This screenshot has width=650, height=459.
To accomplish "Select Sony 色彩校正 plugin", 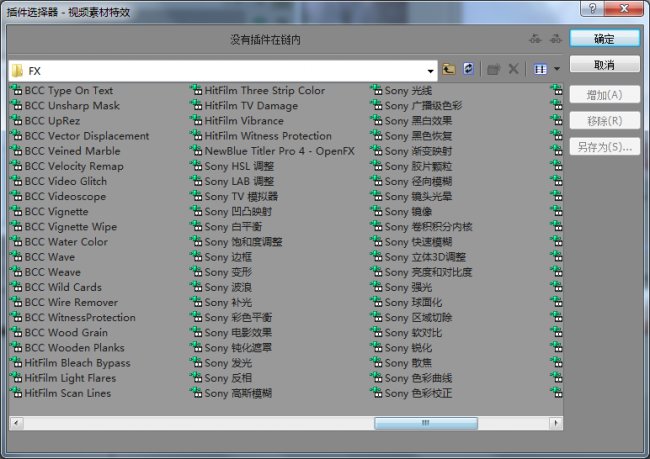I will pos(411,393).
